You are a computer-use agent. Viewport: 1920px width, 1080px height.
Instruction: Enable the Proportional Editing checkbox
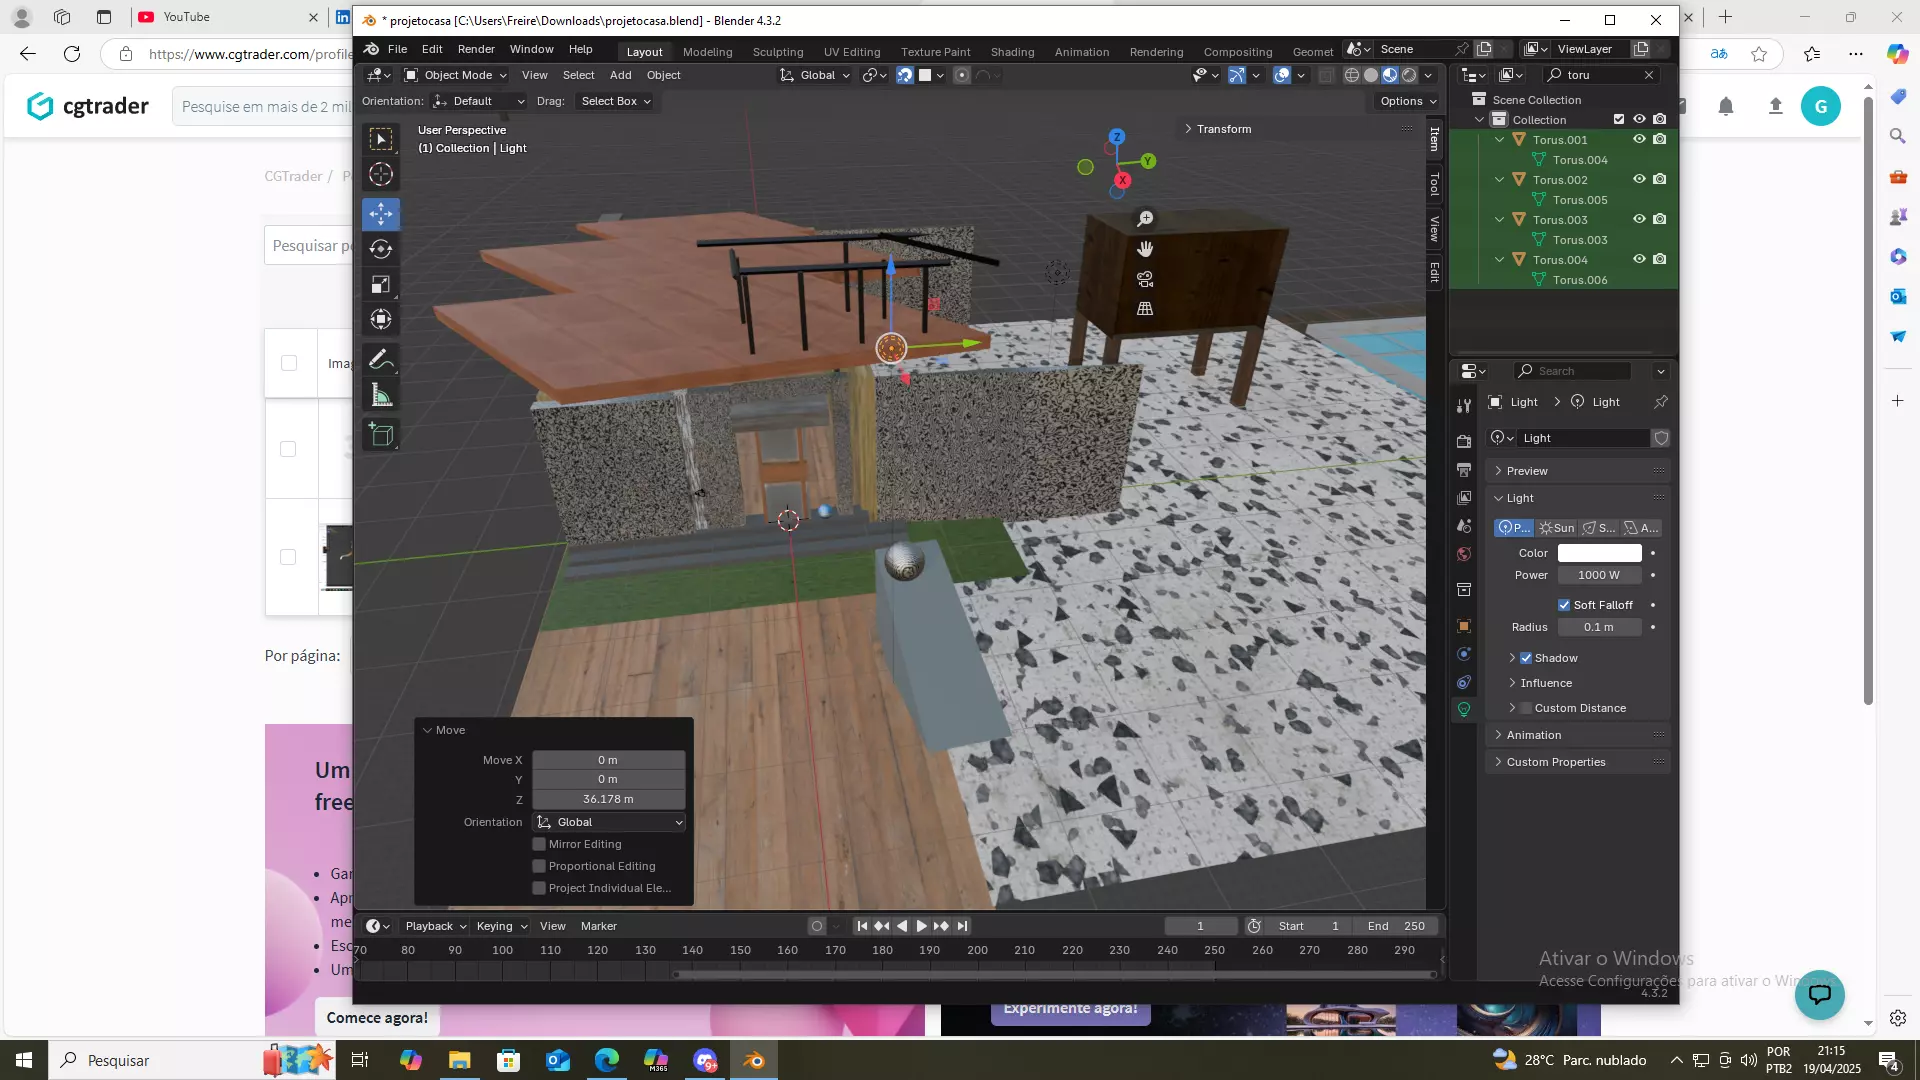click(539, 866)
